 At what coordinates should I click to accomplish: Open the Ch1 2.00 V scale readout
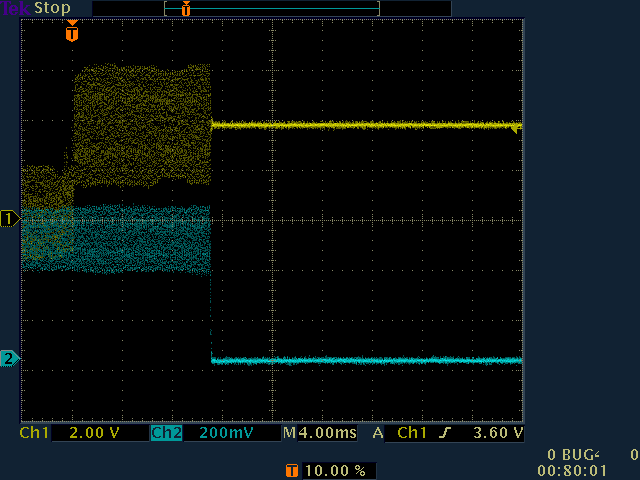(x=88, y=433)
